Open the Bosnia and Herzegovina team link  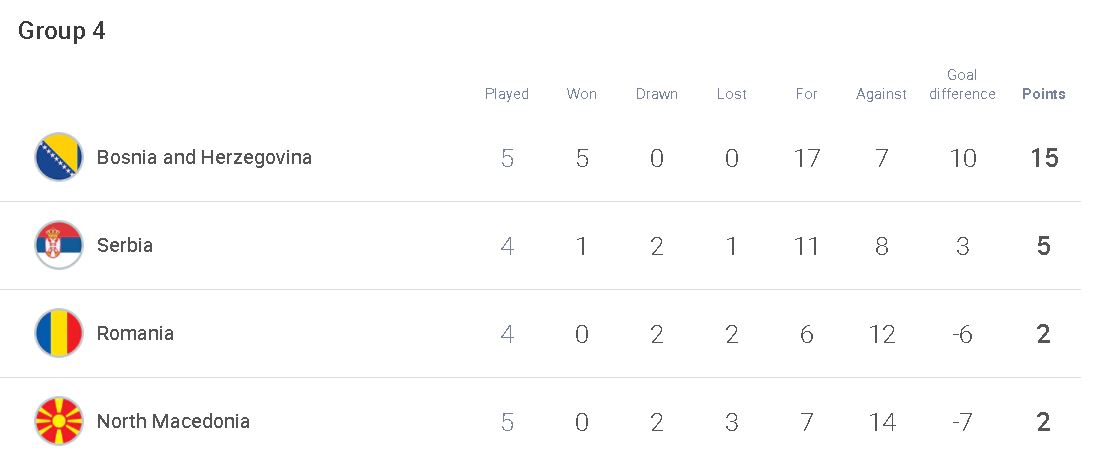pyautogui.click(x=204, y=158)
